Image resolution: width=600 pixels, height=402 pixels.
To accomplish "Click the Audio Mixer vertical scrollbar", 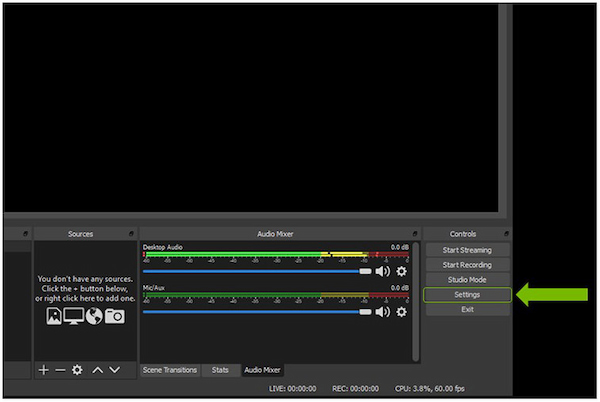I will 416,302.
